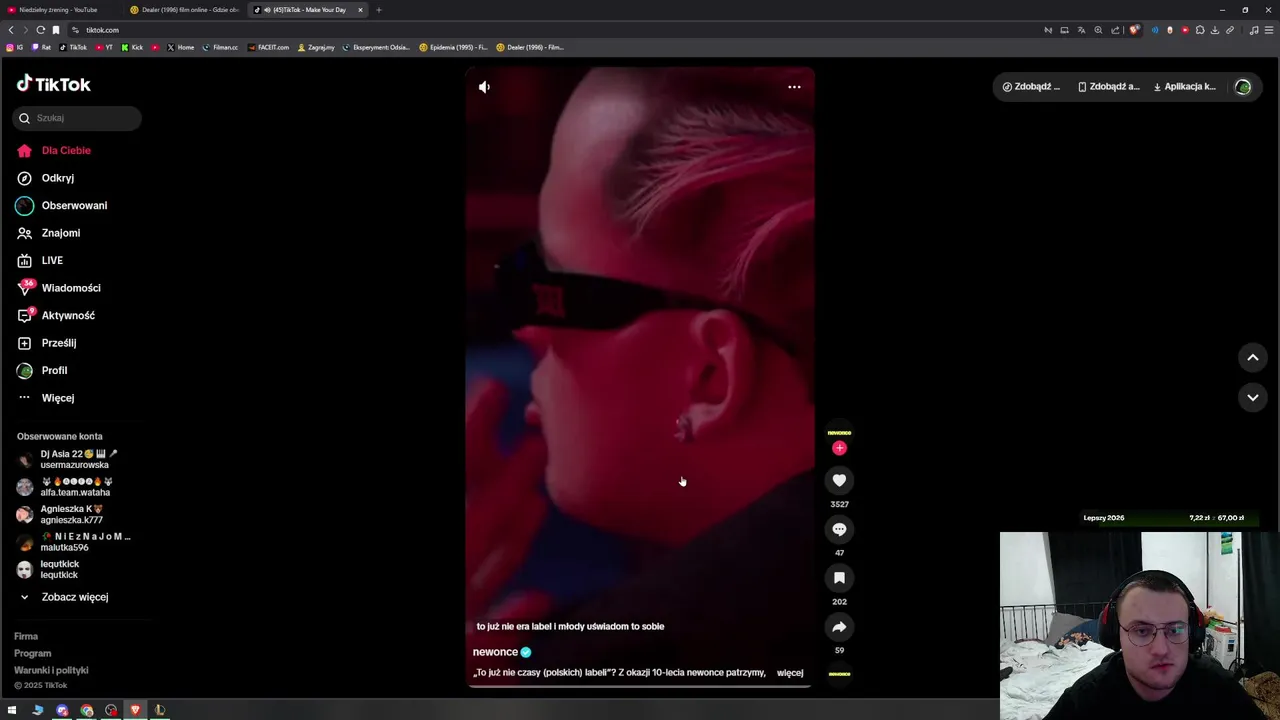Screen dimensions: 1280x720
Task: Open the Firma footer link
Action: (x=26, y=636)
